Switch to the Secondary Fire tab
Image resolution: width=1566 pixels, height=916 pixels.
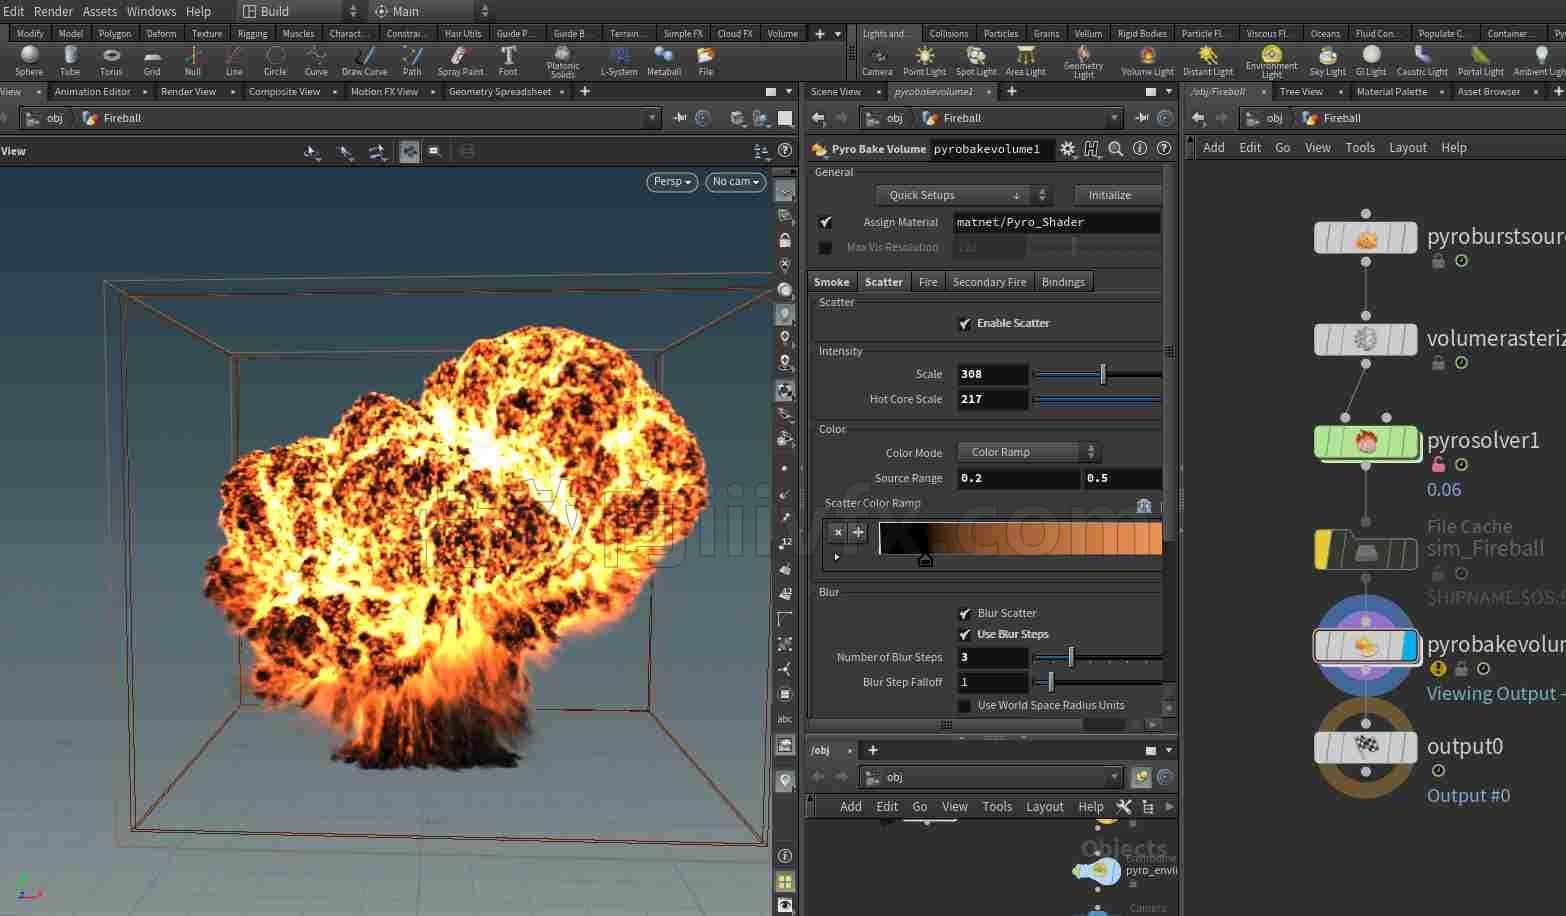pyautogui.click(x=989, y=282)
